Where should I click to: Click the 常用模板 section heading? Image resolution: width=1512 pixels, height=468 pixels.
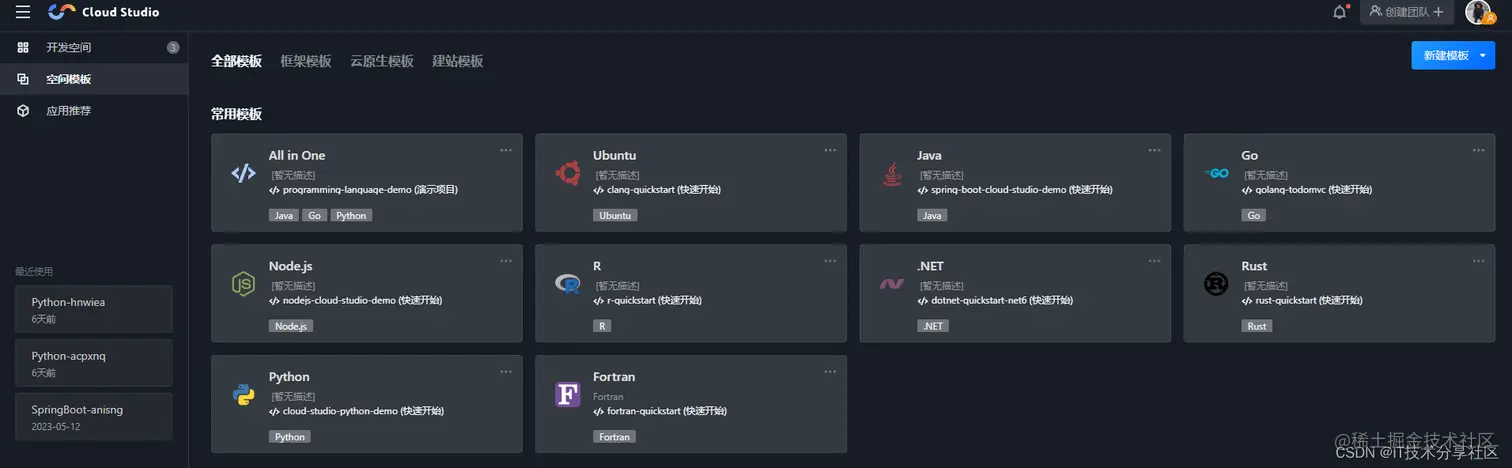click(x=236, y=114)
